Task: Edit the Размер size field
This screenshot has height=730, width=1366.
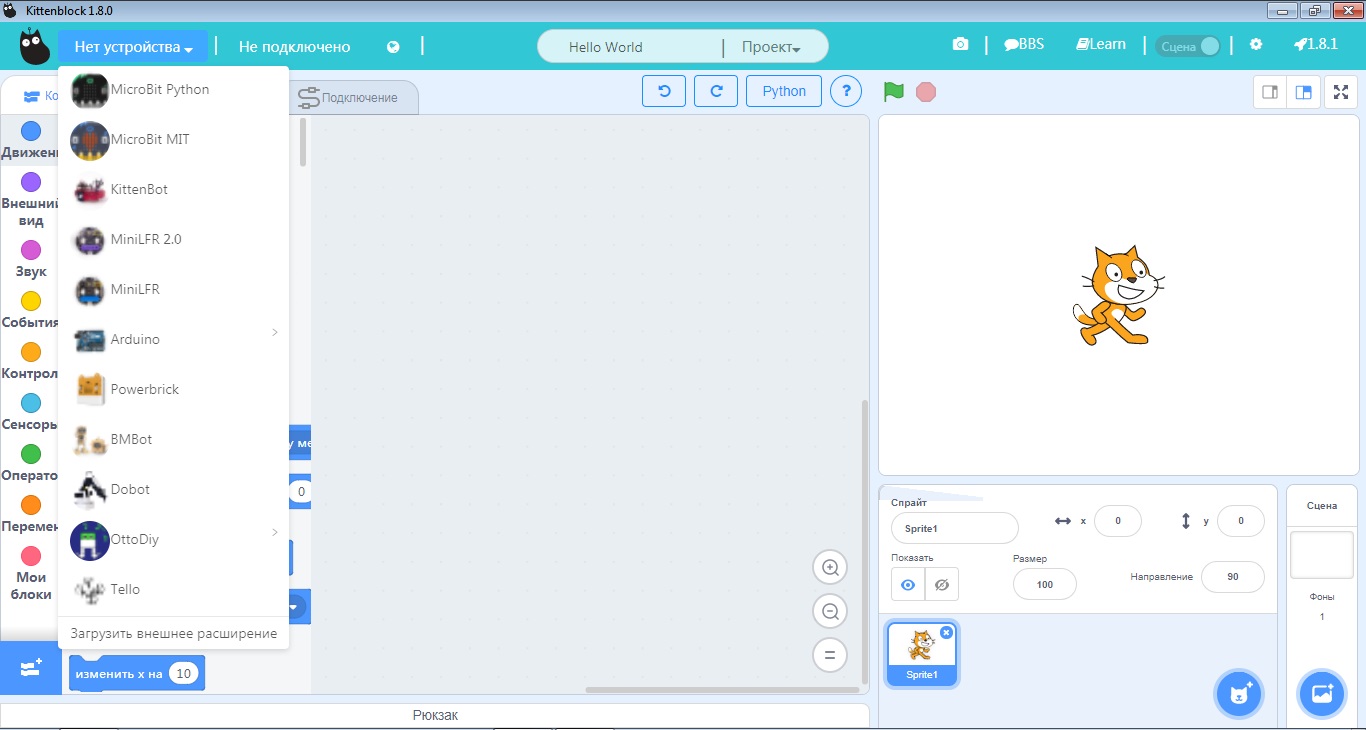Action: point(1045,584)
